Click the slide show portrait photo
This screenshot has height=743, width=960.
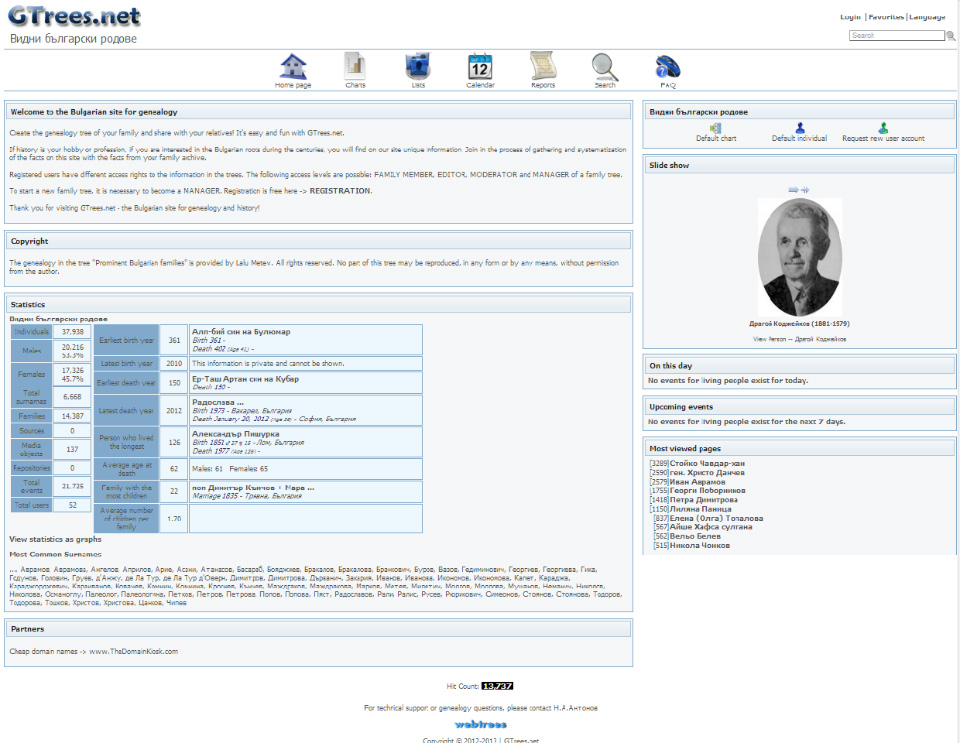click(799, 258)
